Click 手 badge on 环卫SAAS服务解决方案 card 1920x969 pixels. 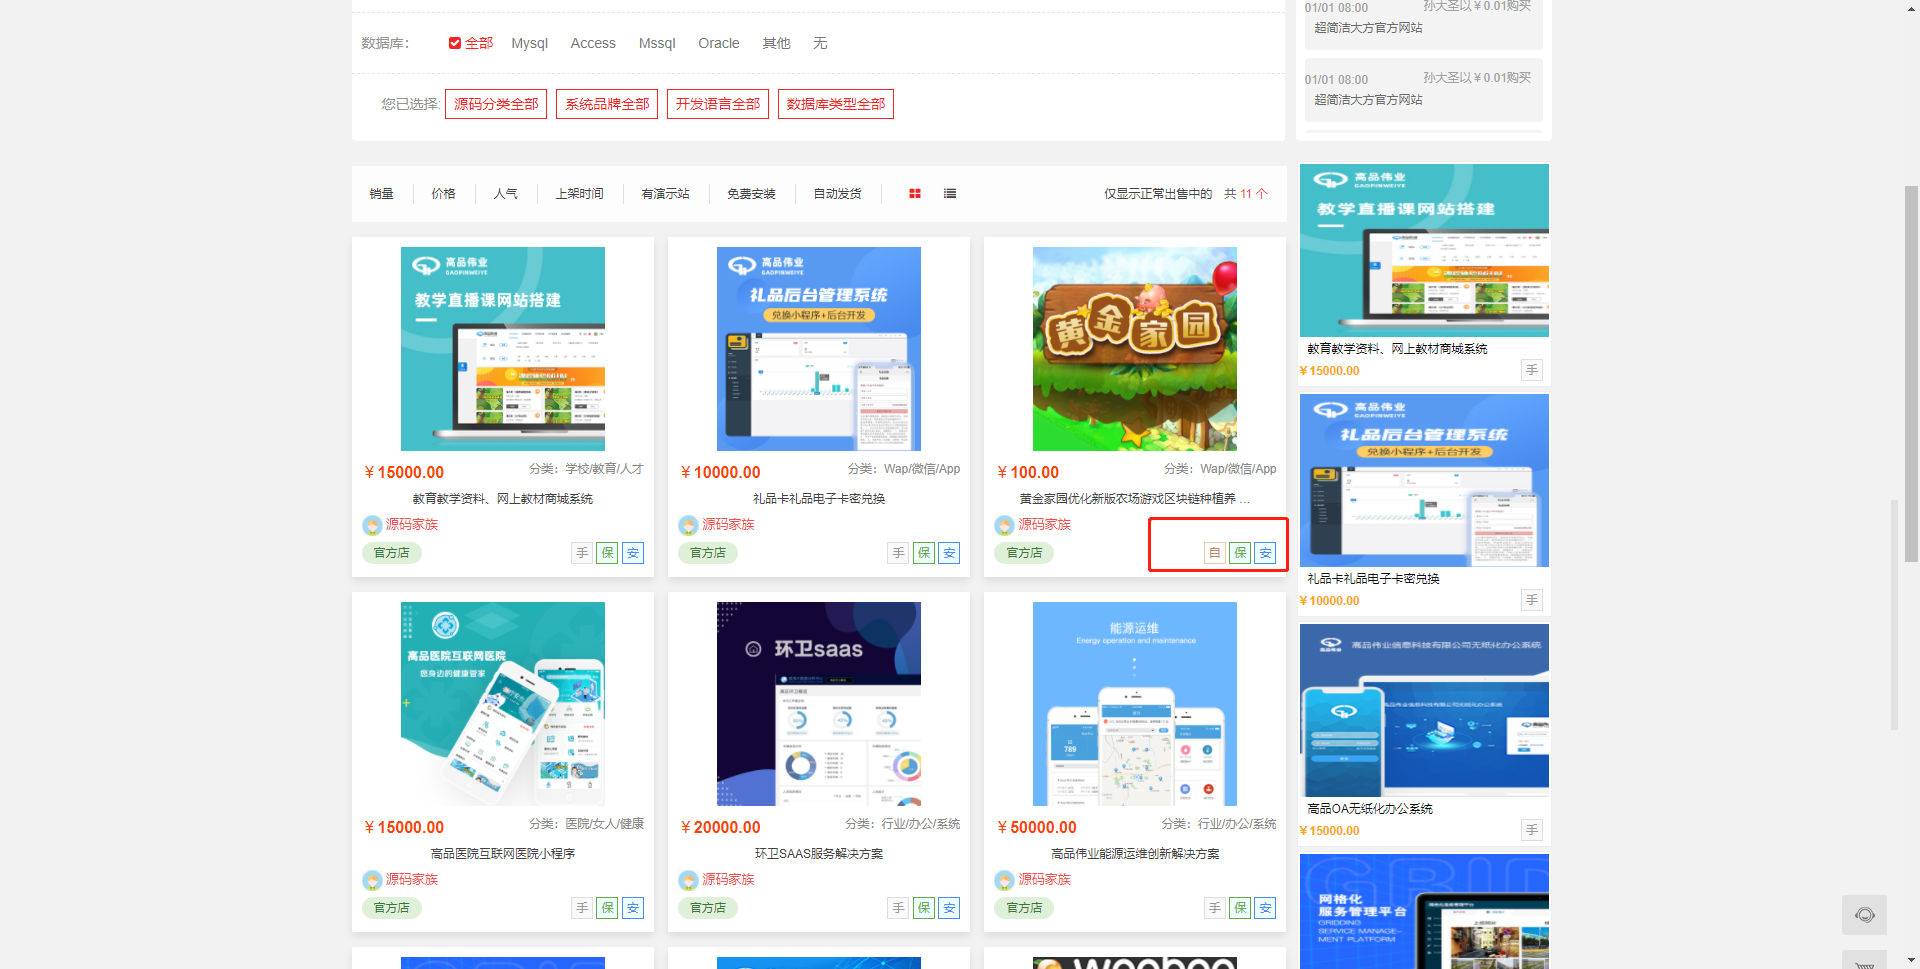[x=898, y=908]
